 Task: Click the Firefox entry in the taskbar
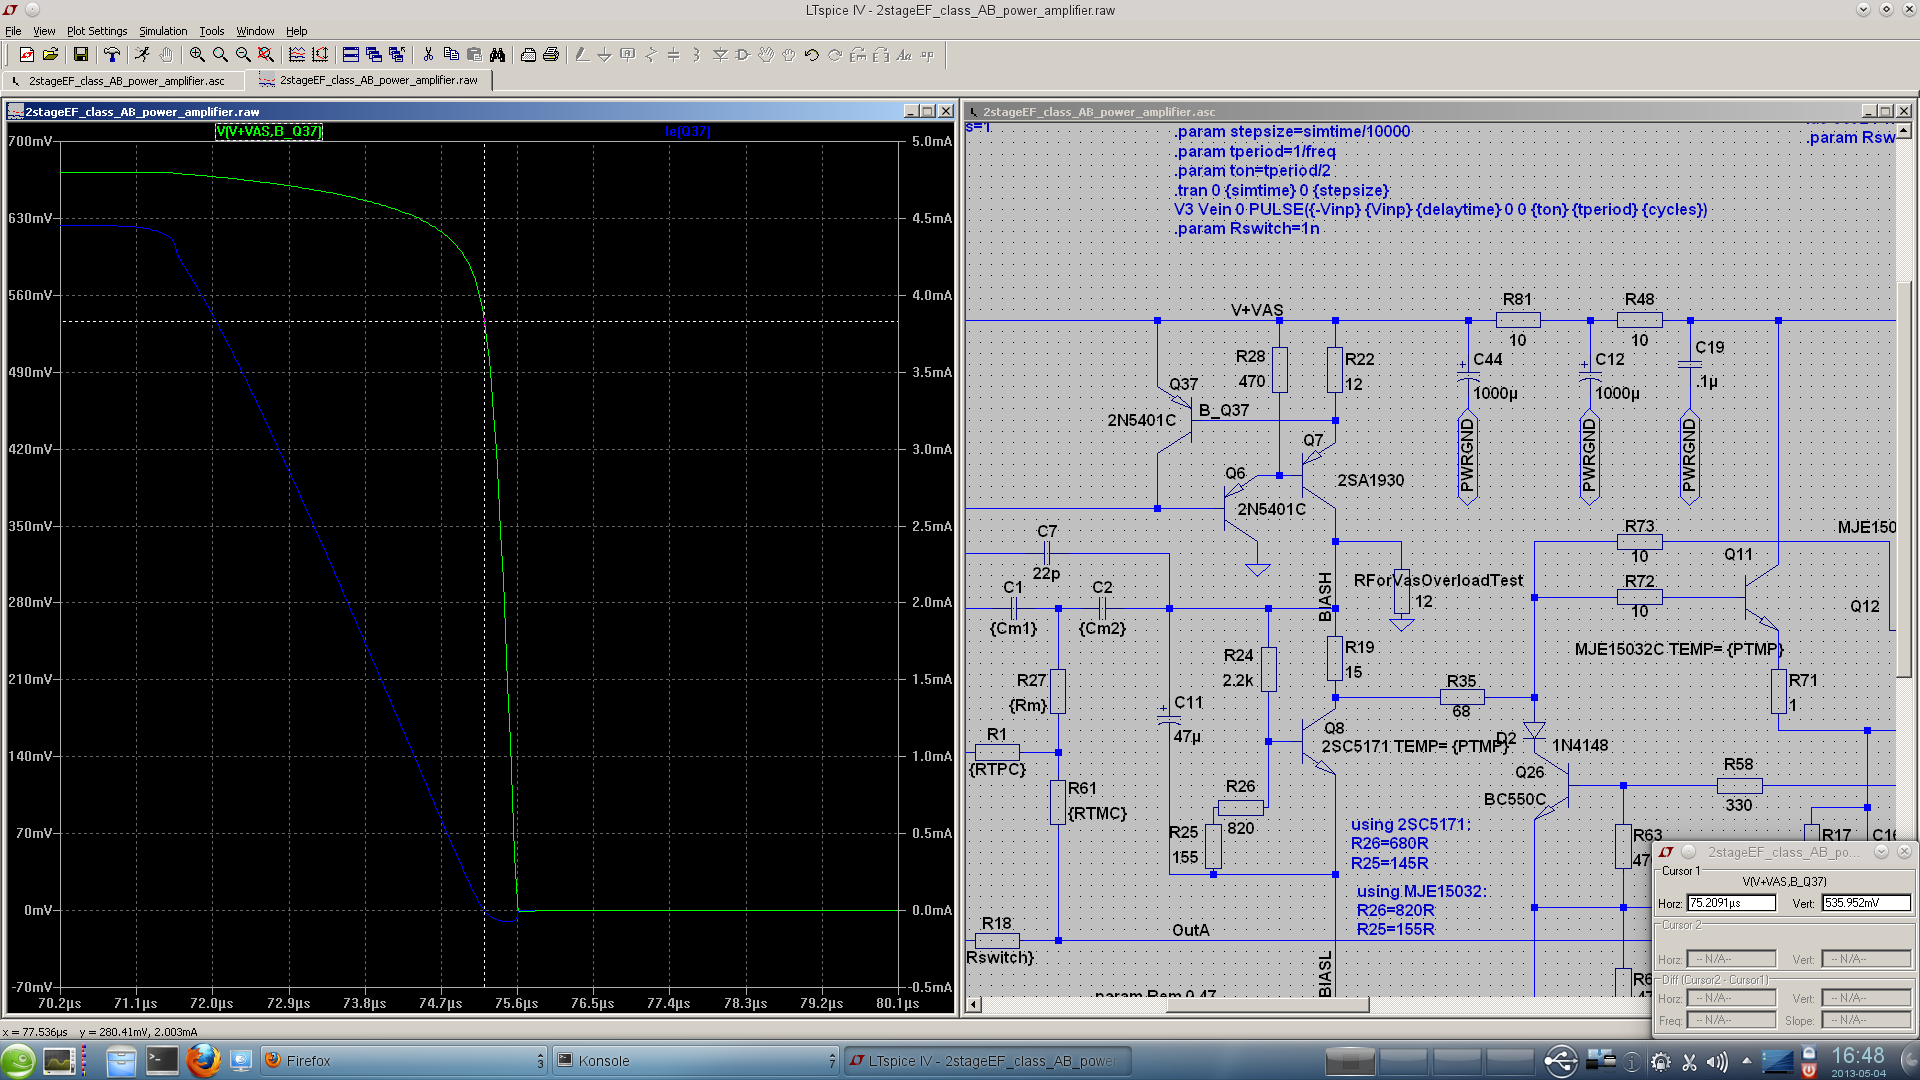(404, 1061)
